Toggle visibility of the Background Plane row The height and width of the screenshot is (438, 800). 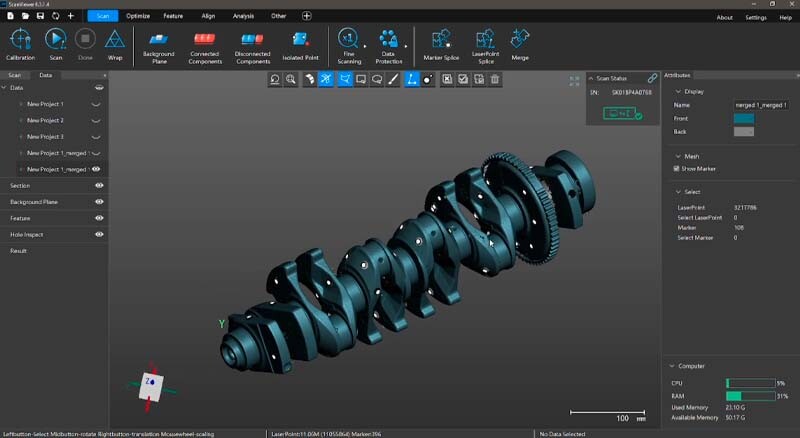(99, 202)
